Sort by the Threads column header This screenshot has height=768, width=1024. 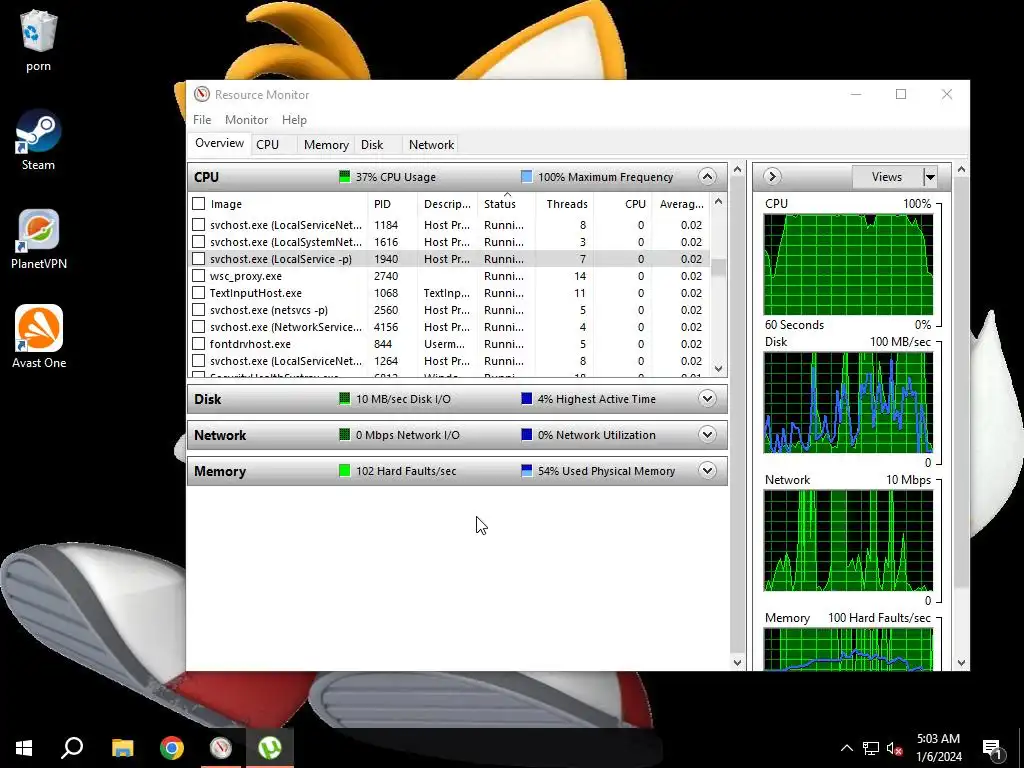pos(565,204)
